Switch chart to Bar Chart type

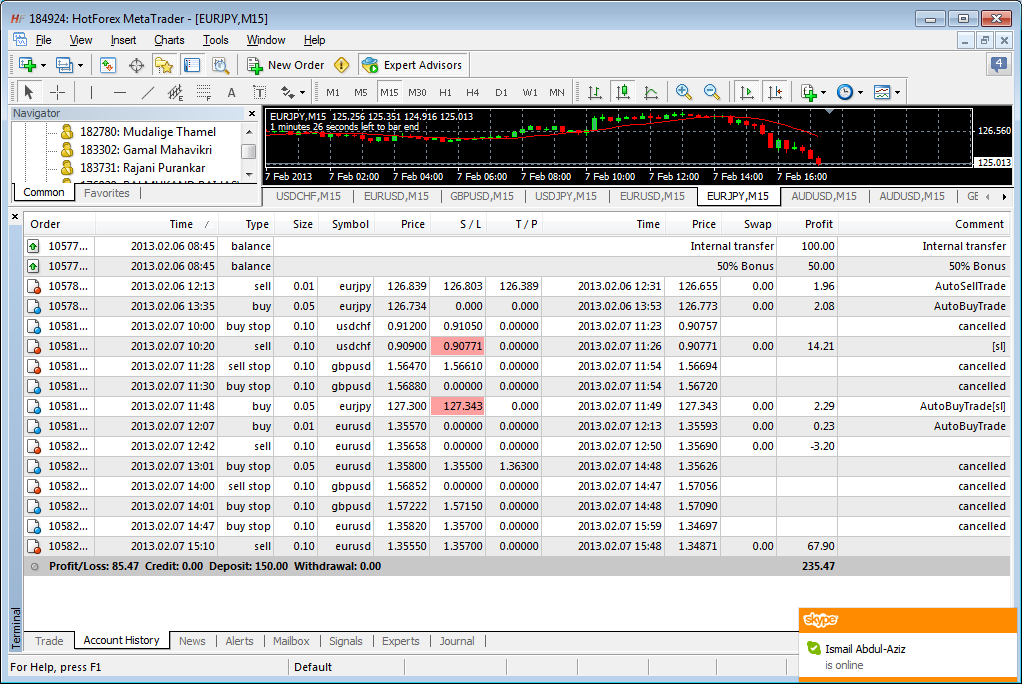pos(594,92)
